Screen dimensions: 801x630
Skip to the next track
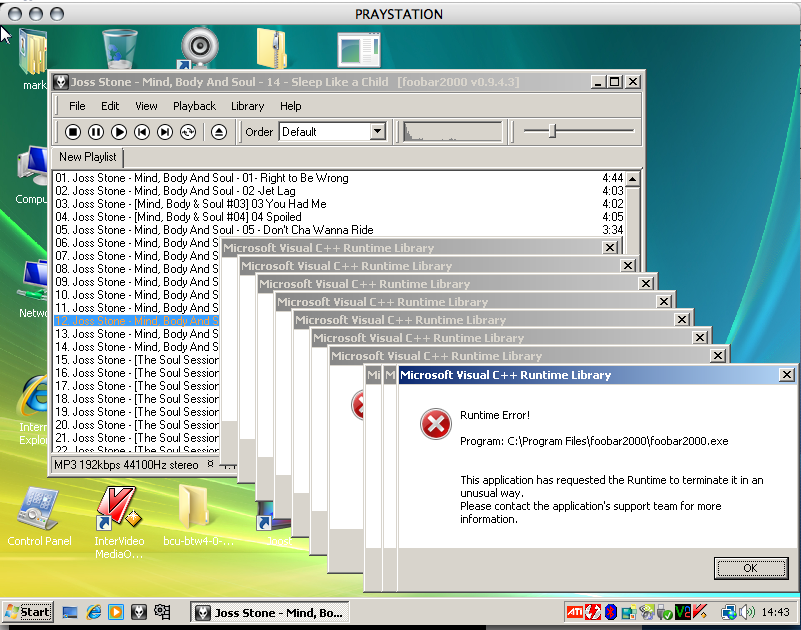coord(165,132)
